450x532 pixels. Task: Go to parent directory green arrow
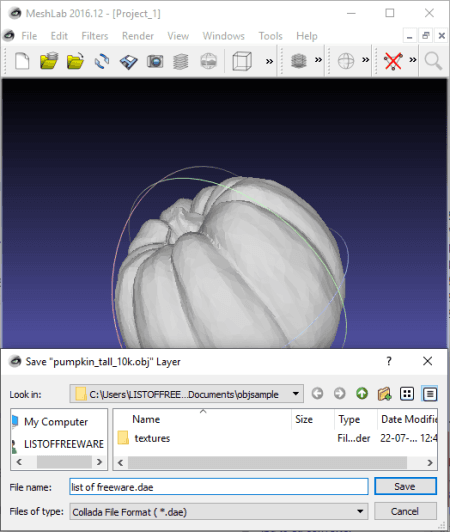pyautogui.click(x=362, y=394)
